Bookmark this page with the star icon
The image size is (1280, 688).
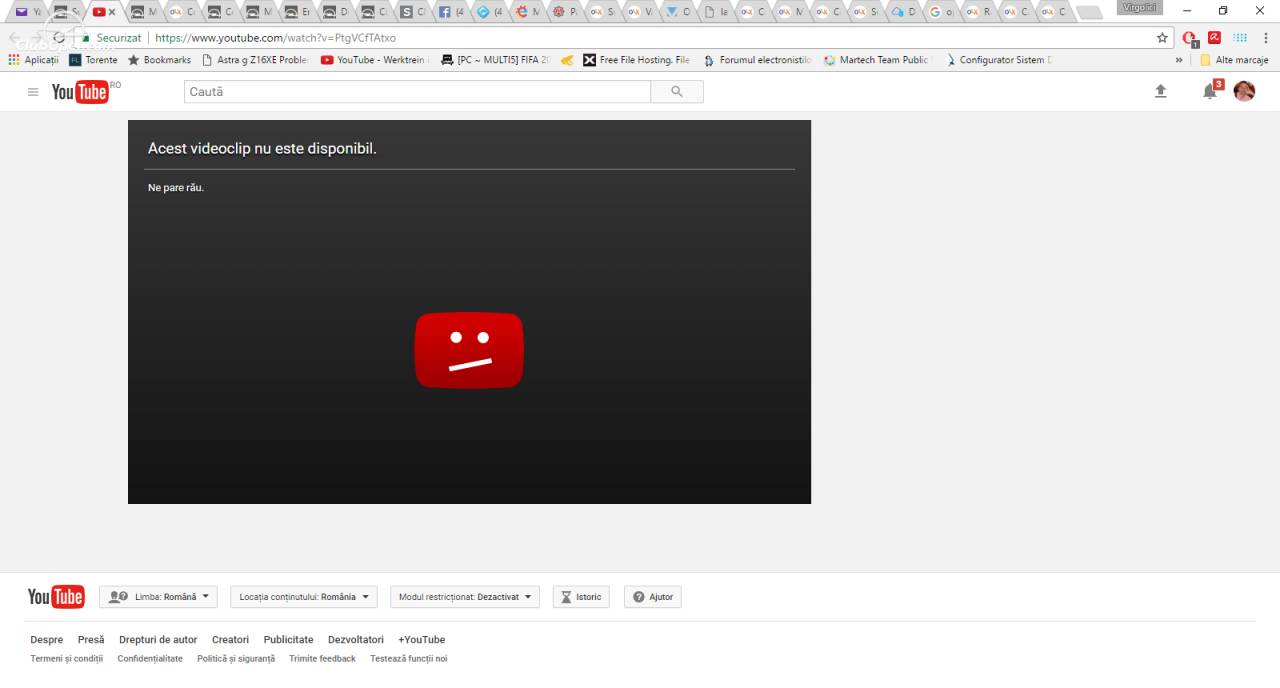coord(1162,38)
